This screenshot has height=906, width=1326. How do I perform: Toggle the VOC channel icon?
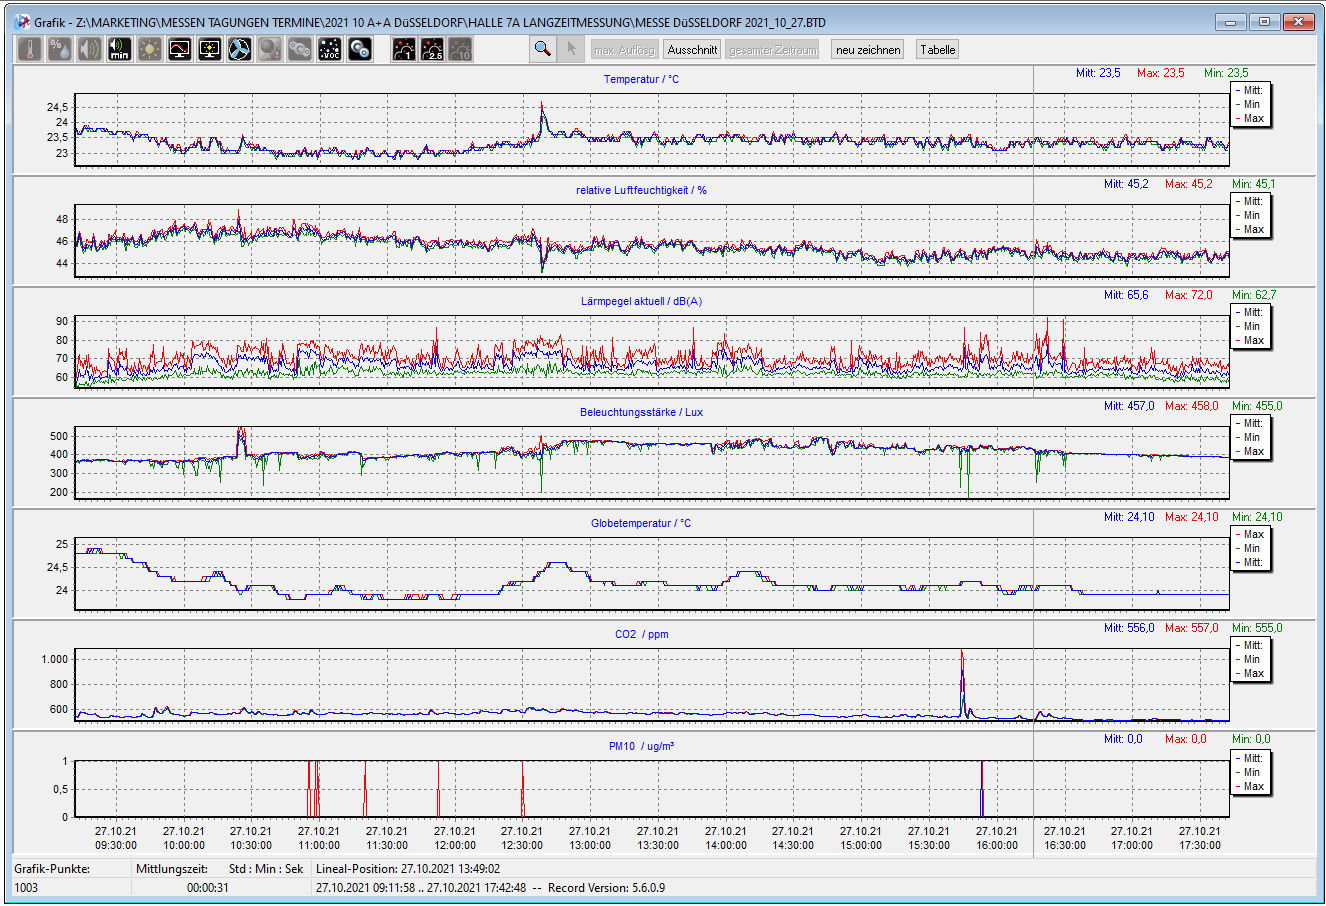pos(330,49)
